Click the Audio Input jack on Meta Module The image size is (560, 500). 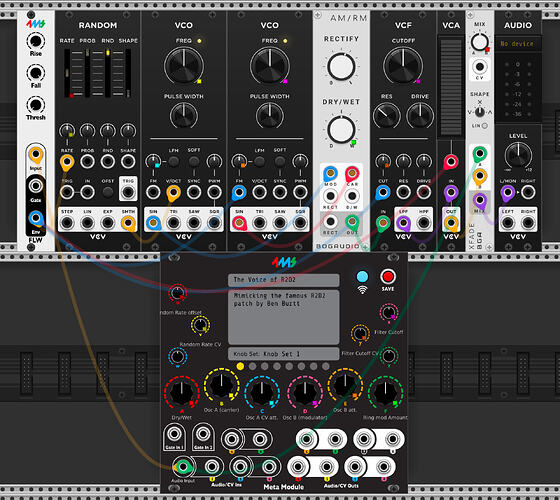182,466
